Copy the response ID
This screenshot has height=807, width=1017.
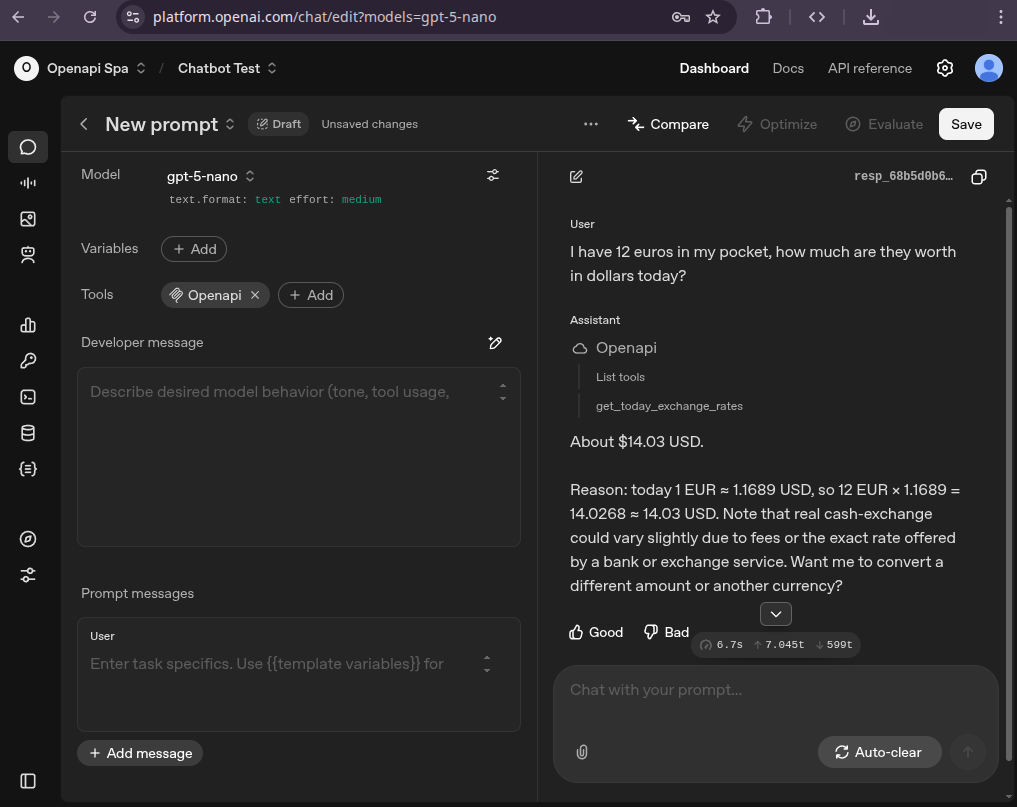979,177
